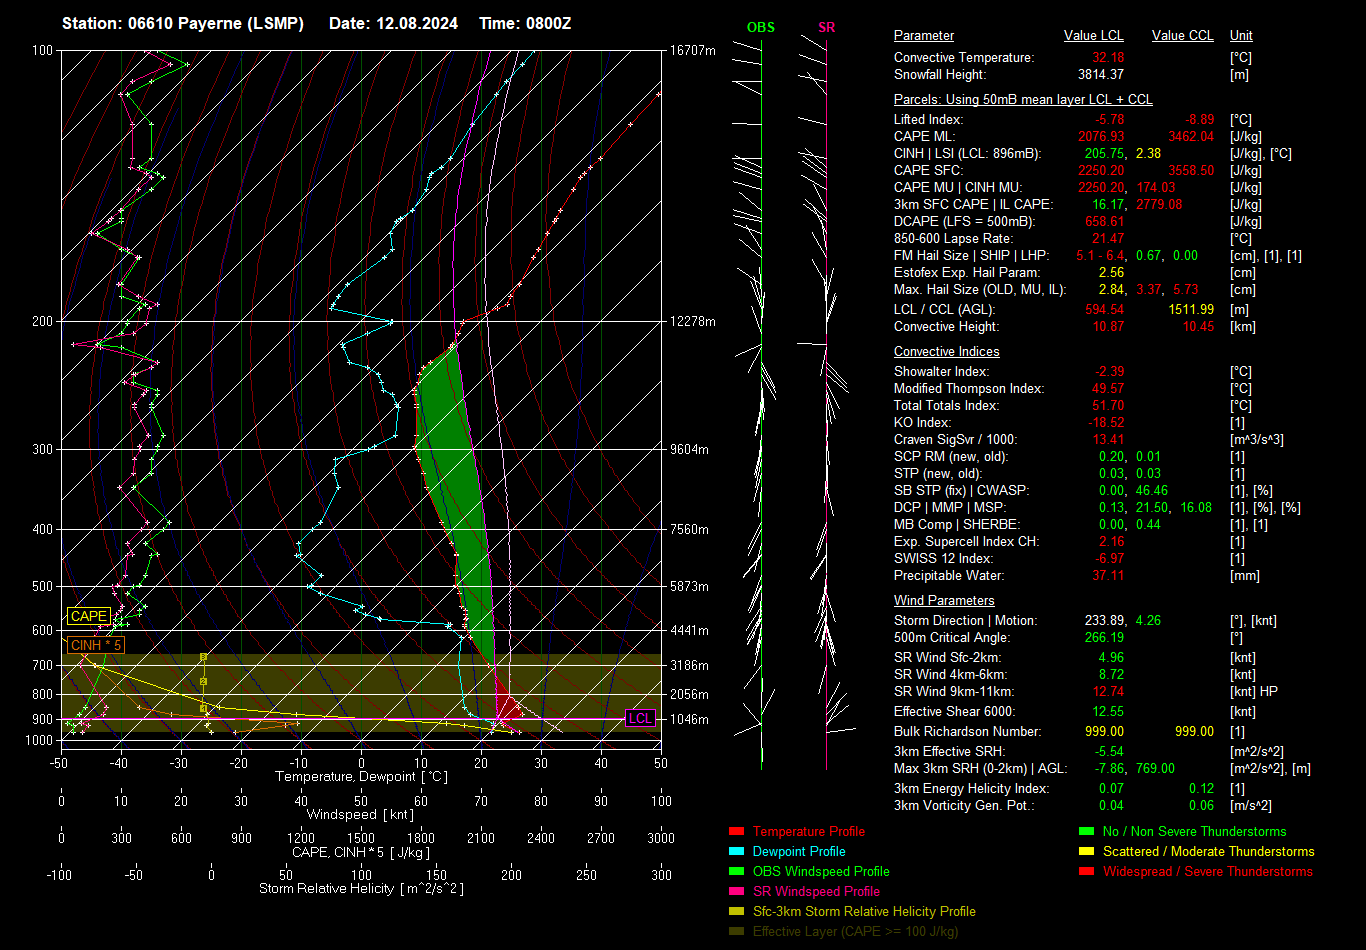Select the magenta SR Windspeed Profile swatch
Viewport: 1366px width, 950px height.
tap(737, 892)
